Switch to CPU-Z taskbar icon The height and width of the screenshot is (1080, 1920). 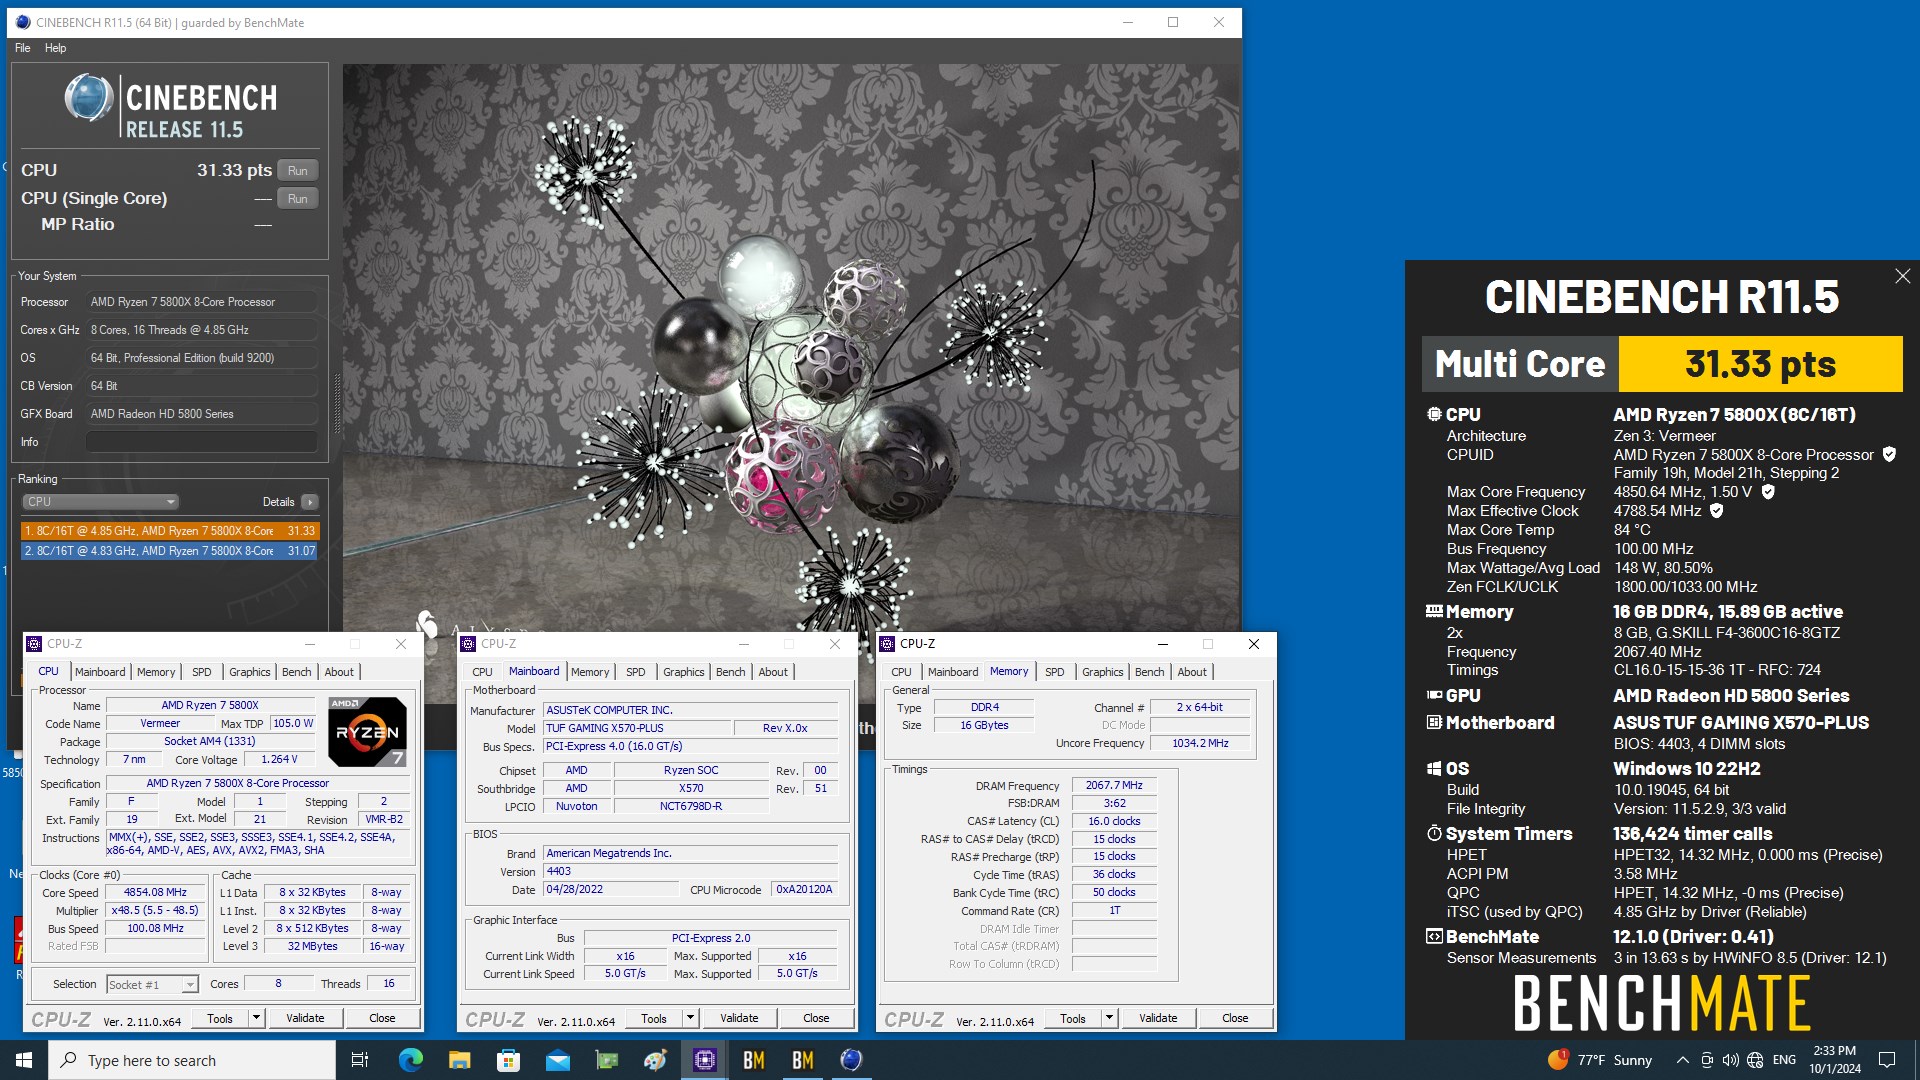(x=705, y=1060)
